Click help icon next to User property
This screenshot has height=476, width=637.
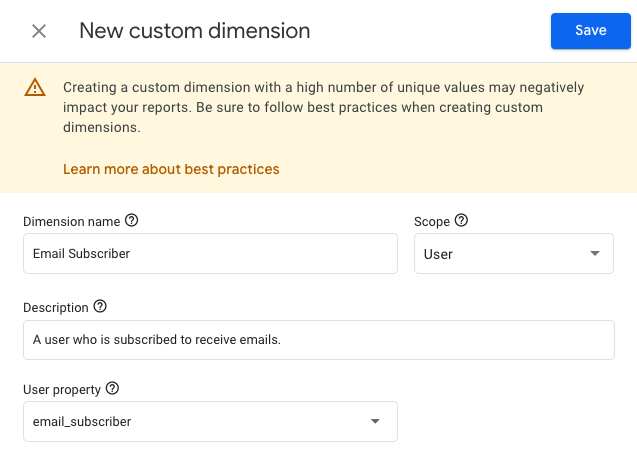[x=113, y=389]
